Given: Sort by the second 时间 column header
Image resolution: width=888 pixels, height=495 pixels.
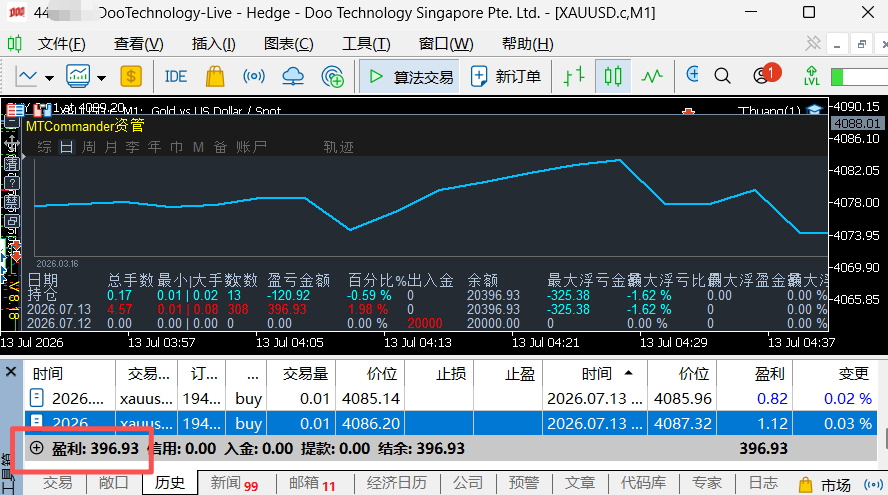Looking at the screenshot, I should tap(595, 374).
